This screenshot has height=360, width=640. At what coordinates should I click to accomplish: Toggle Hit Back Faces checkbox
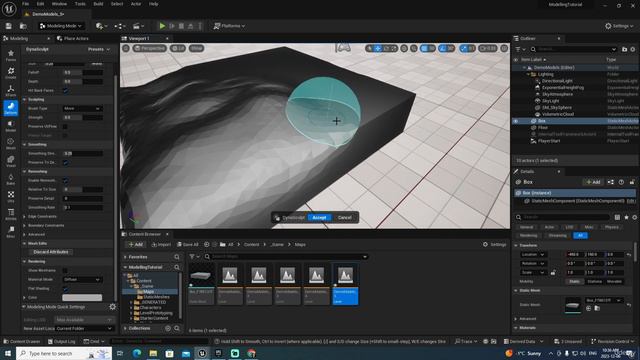(x=65, y=91)
